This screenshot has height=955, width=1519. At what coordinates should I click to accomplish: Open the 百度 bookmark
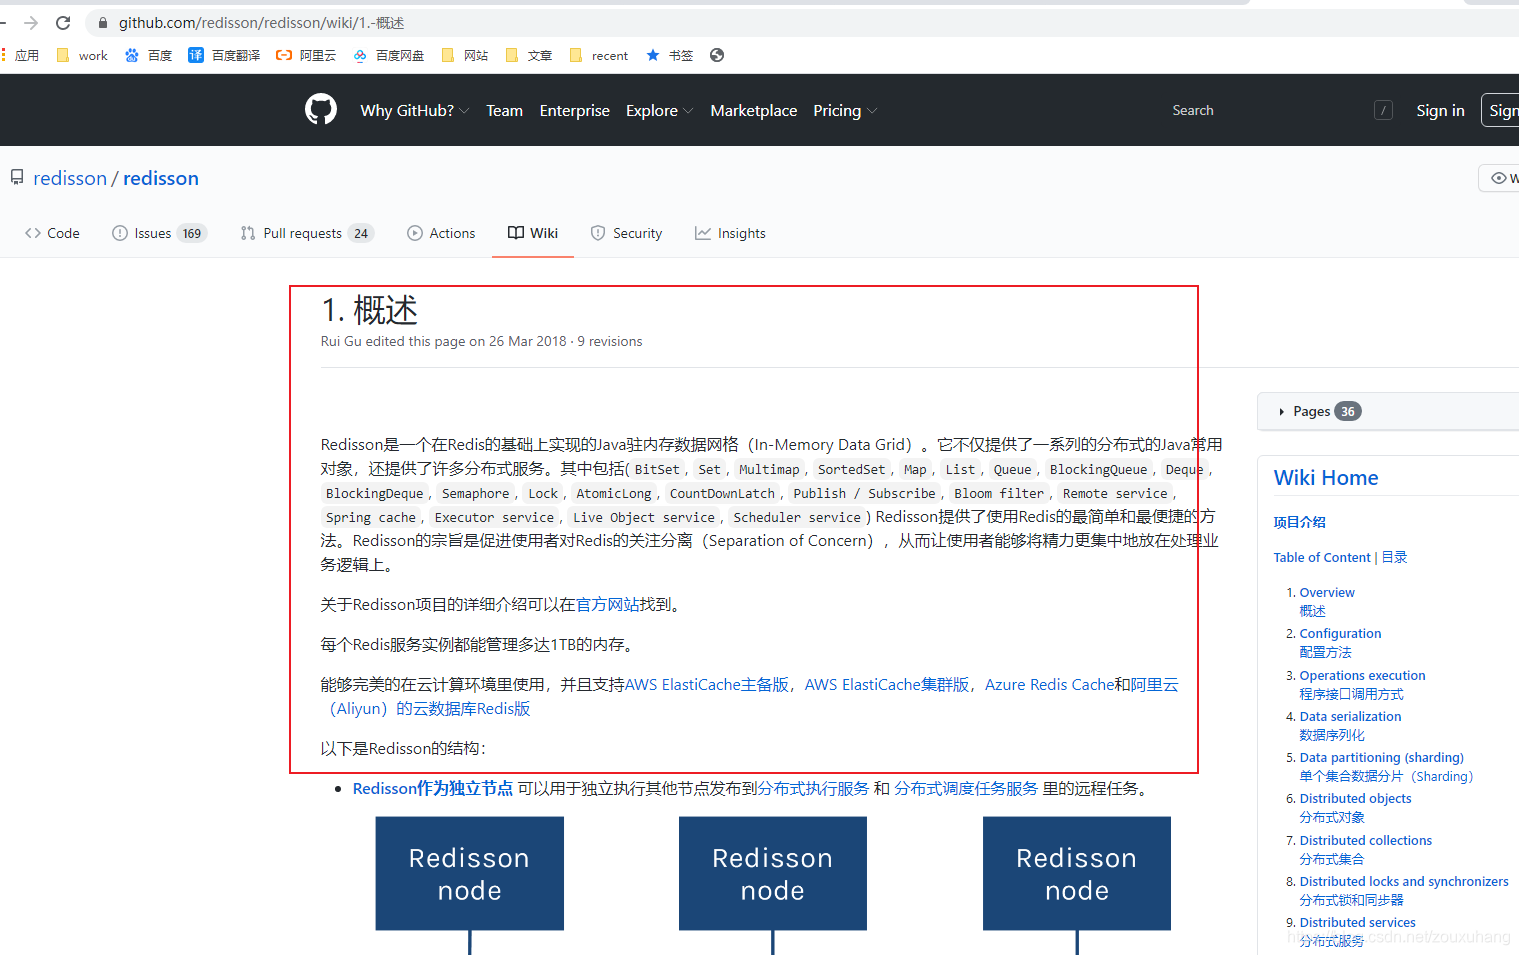pos(148,55)
